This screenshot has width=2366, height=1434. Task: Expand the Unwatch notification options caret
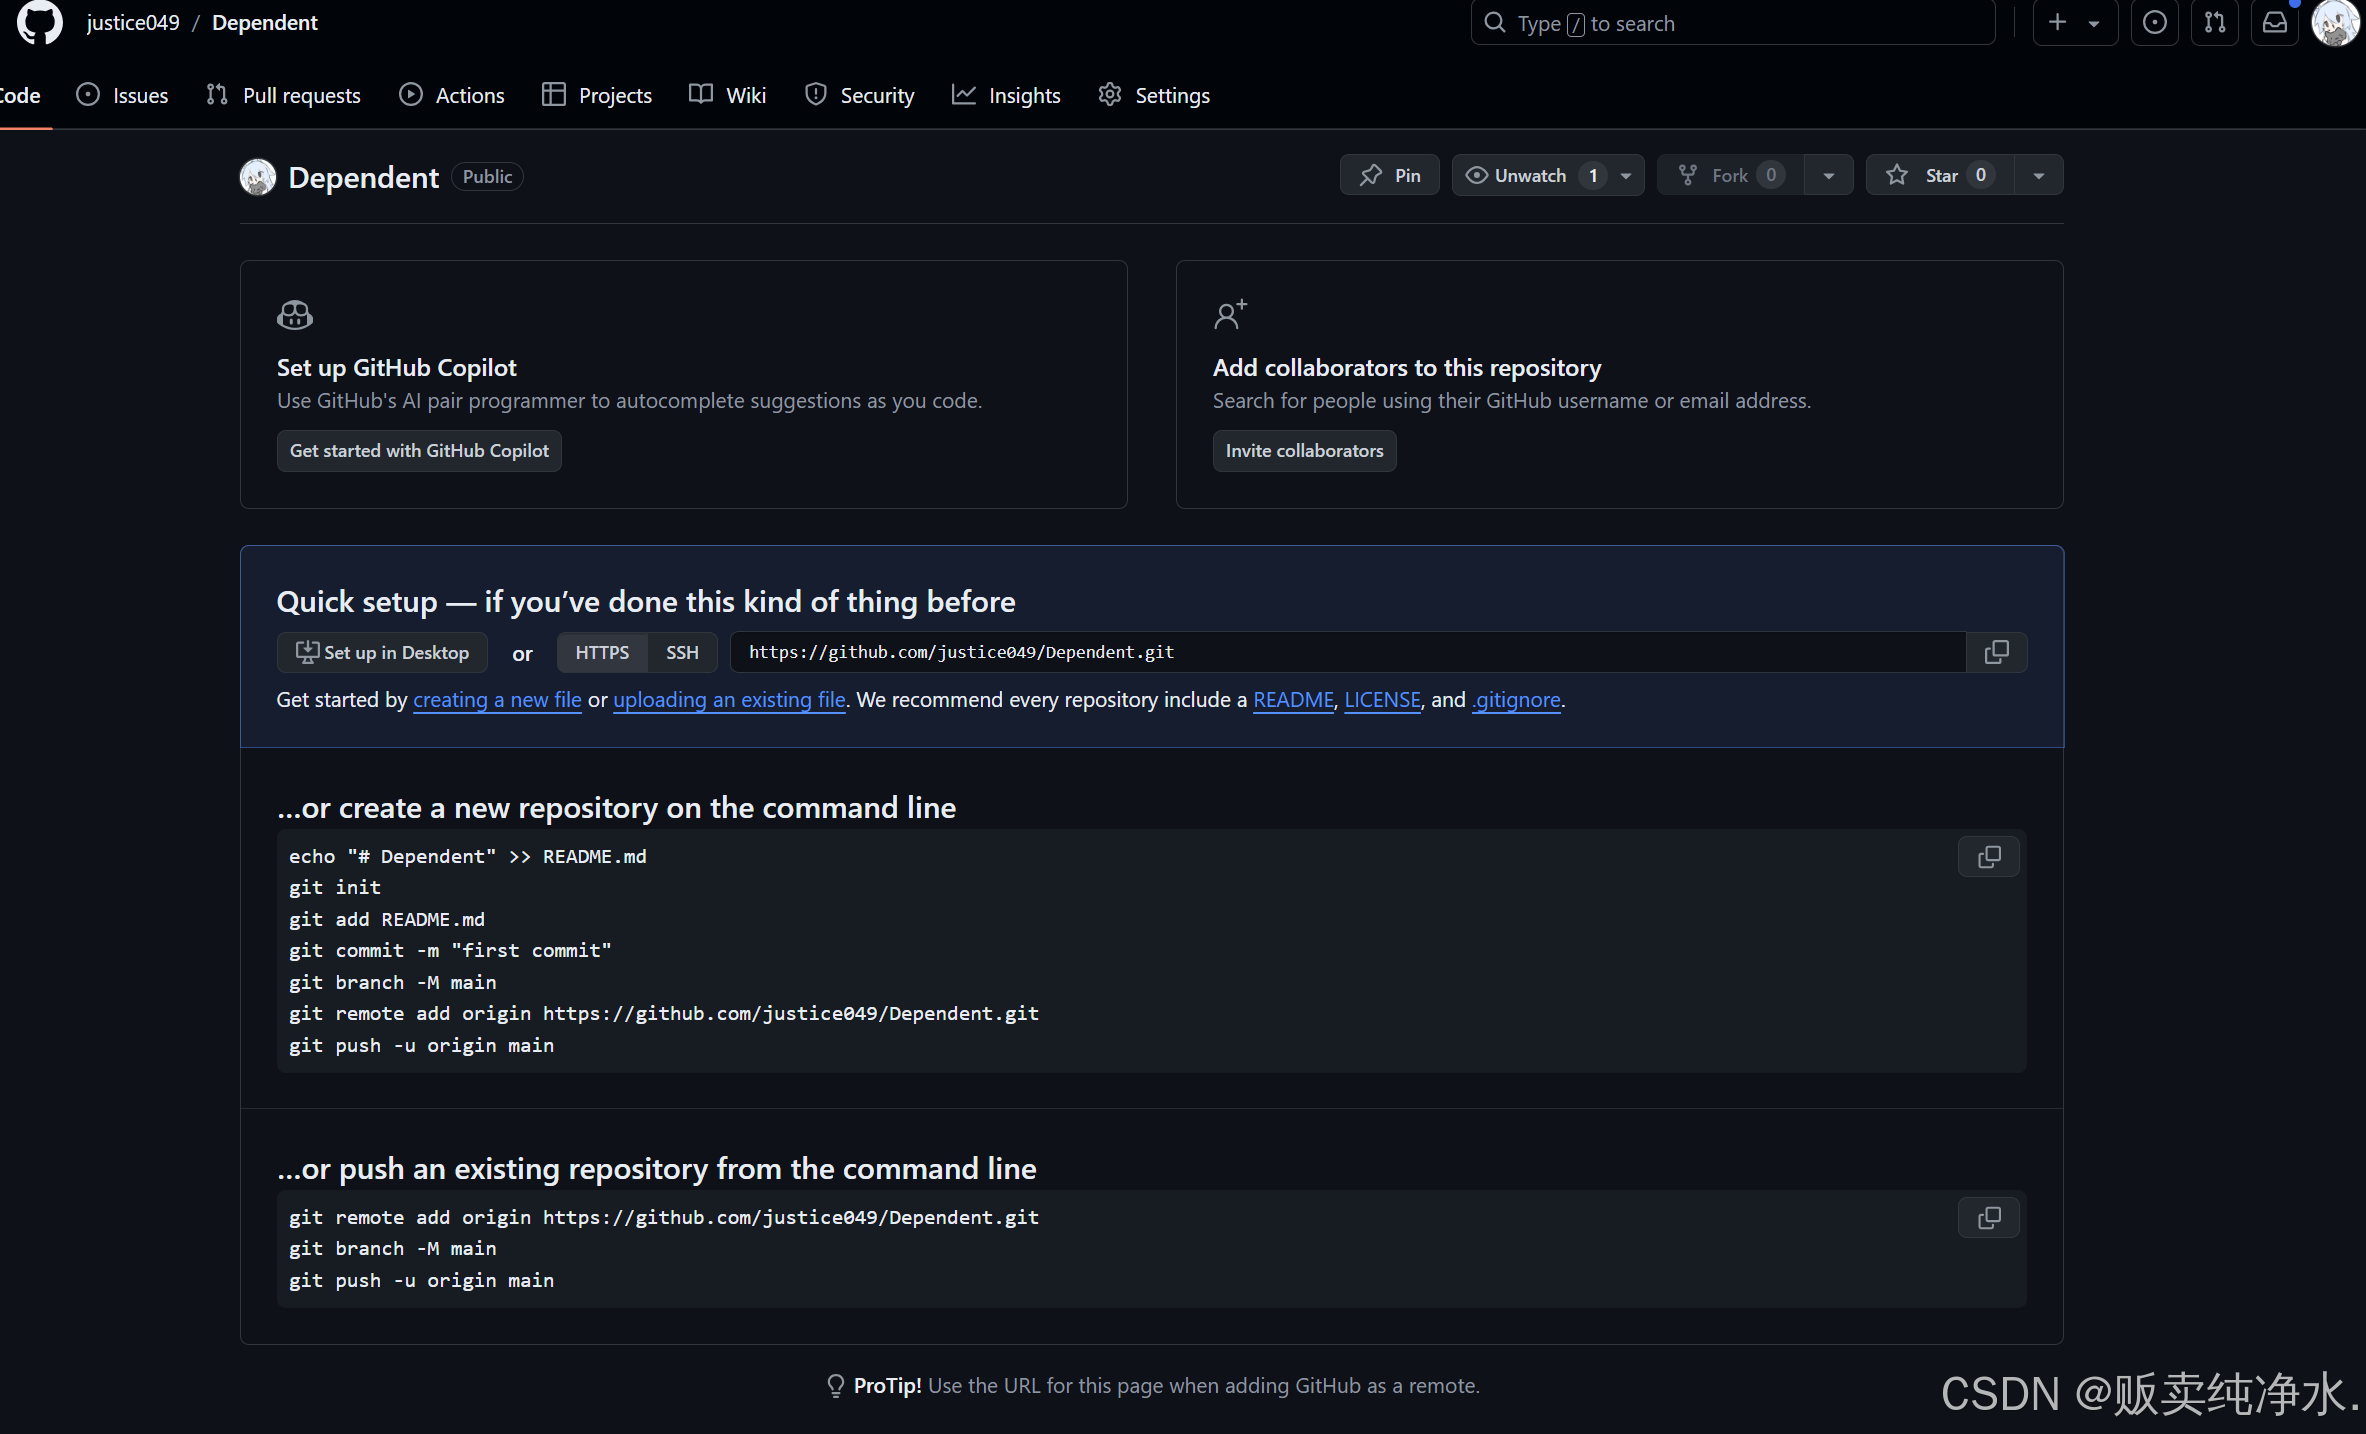coord(1626,176)
